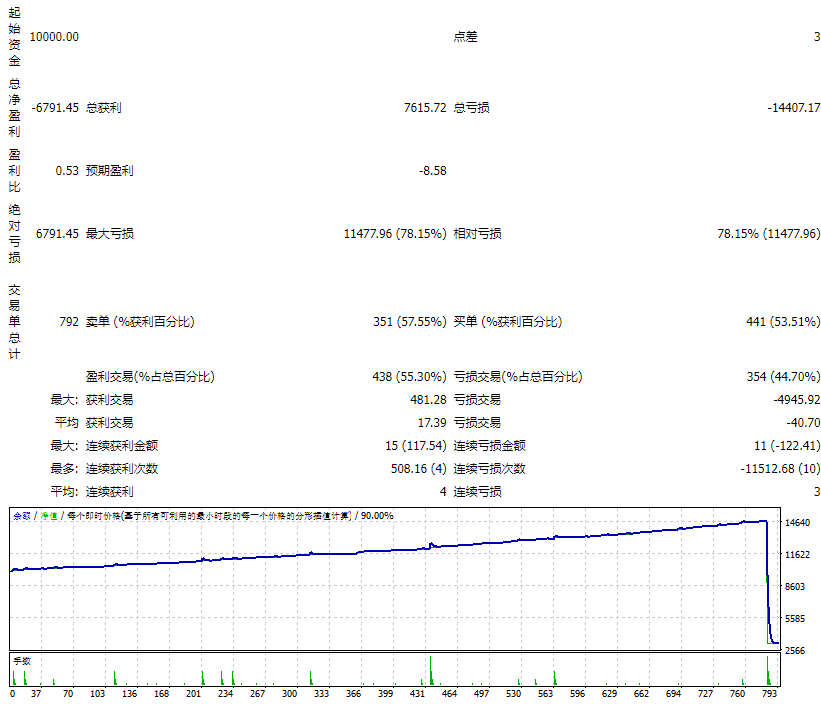Click the y-axis label 14640 on chart
Viewport: 821px width, 704px height.
800,521
